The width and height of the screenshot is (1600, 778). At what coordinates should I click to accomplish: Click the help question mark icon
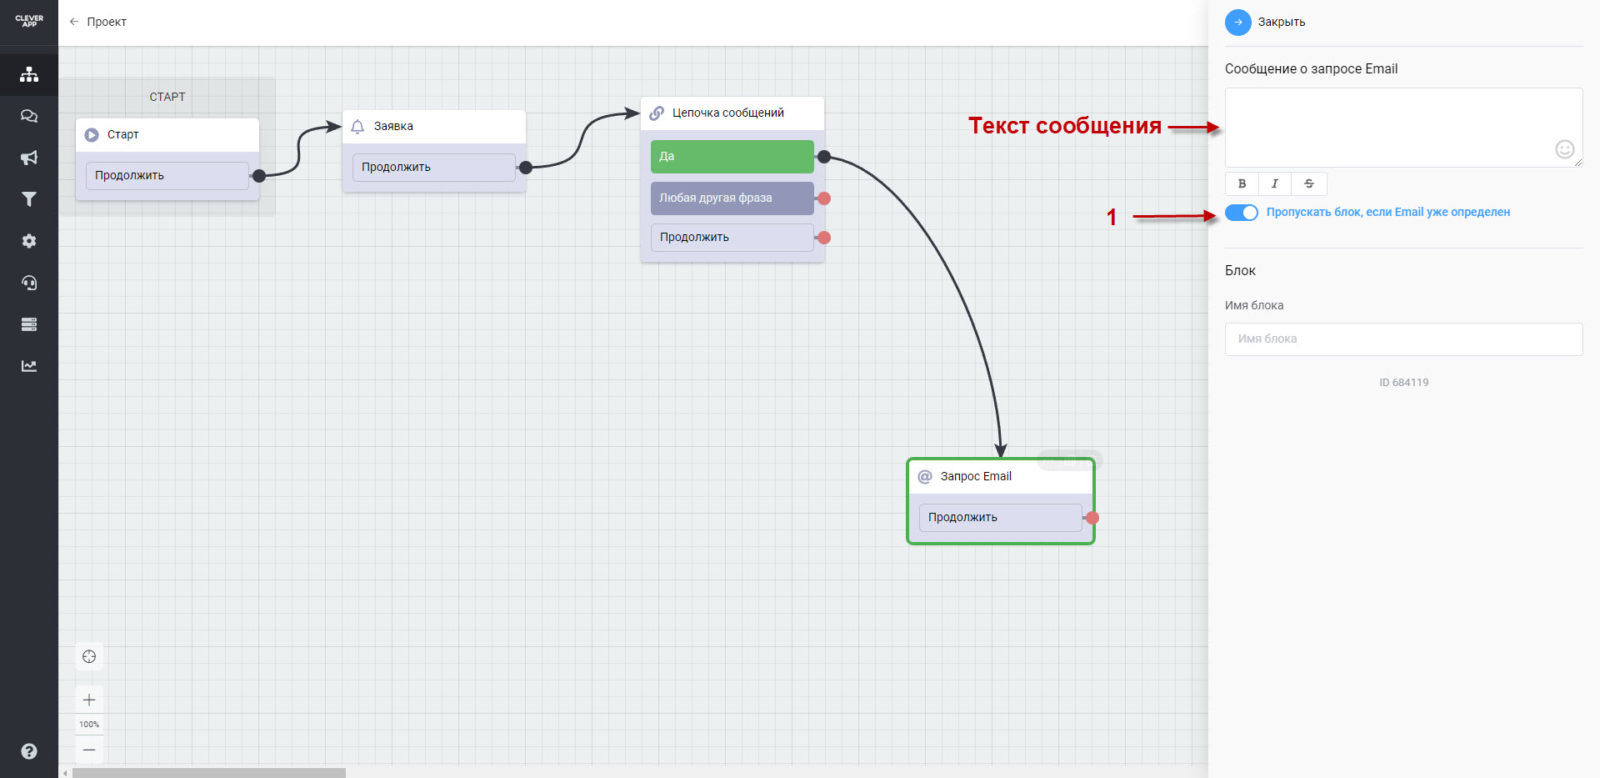pos(29,751)
